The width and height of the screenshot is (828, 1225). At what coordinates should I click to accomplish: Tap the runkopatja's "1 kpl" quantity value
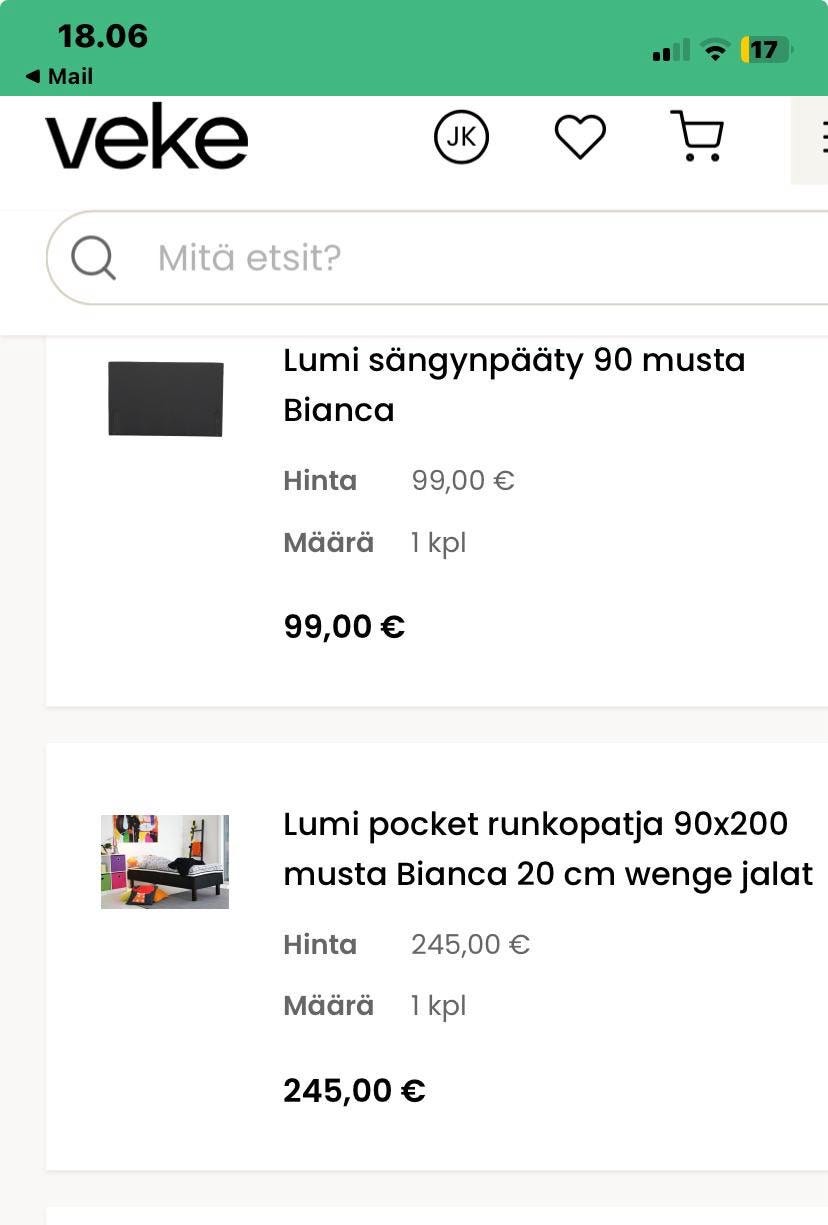438,1006
